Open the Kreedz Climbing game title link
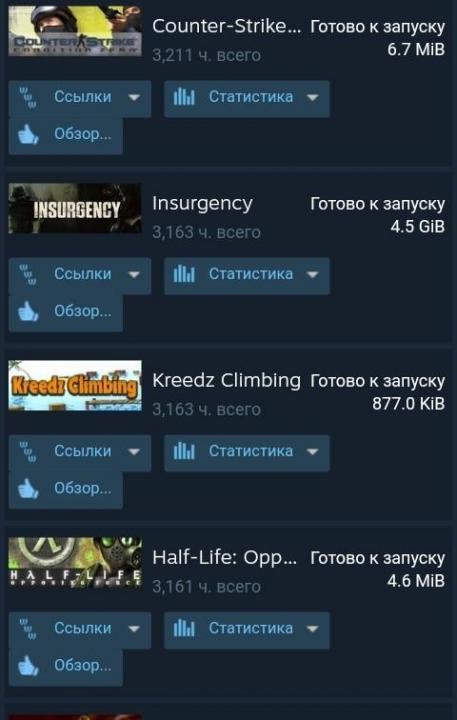This screenshot has width=457, height=720. tap(226, 381)
